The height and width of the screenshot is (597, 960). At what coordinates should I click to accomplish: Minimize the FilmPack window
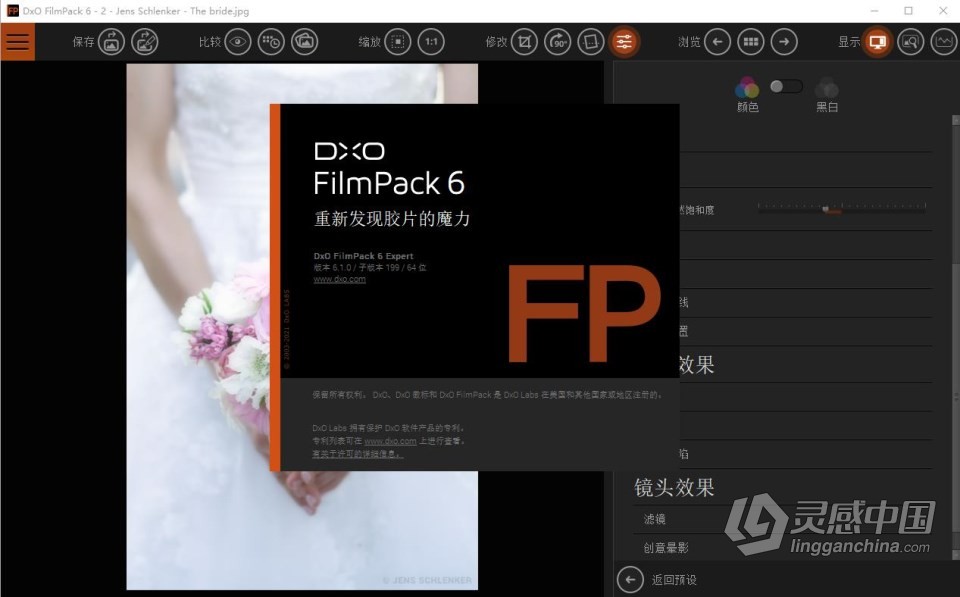pos(875,11)
